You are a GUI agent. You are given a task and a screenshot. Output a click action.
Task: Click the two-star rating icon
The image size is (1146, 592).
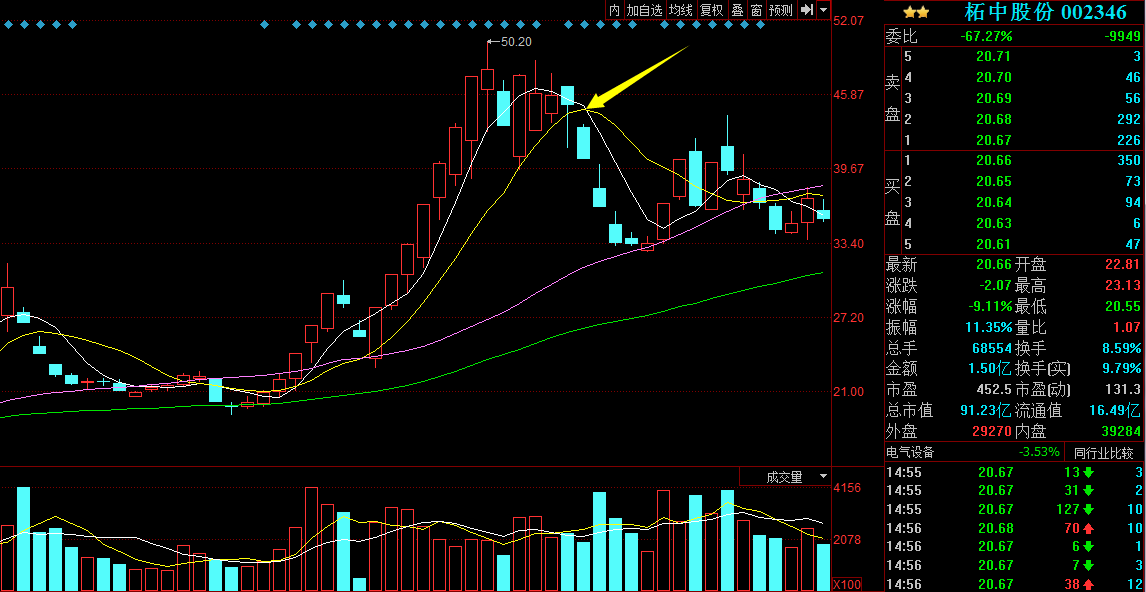click(916, 12)
